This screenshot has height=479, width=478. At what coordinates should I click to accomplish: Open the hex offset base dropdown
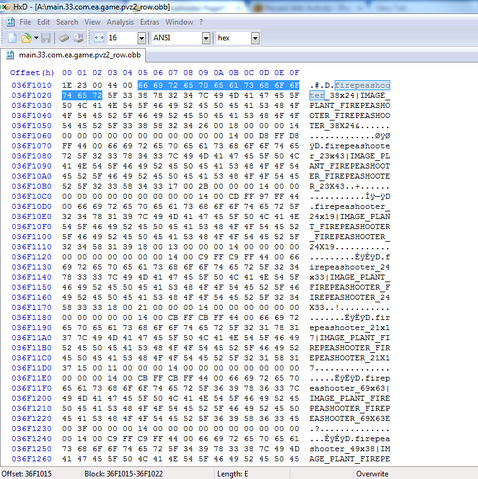click(x=255, y=38)
